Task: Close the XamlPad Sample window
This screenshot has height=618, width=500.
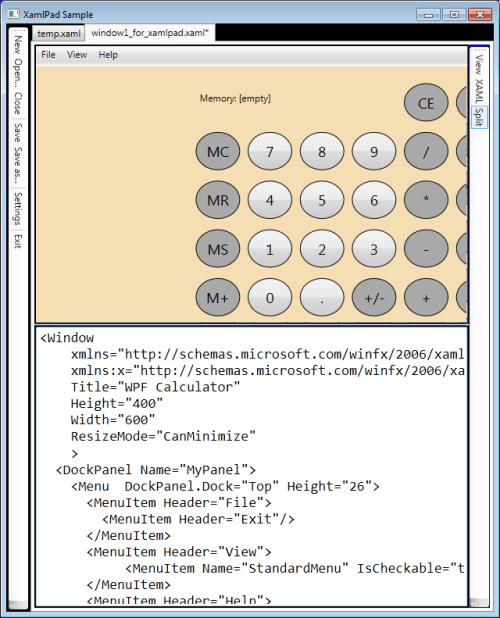Action: click(480, 15)
